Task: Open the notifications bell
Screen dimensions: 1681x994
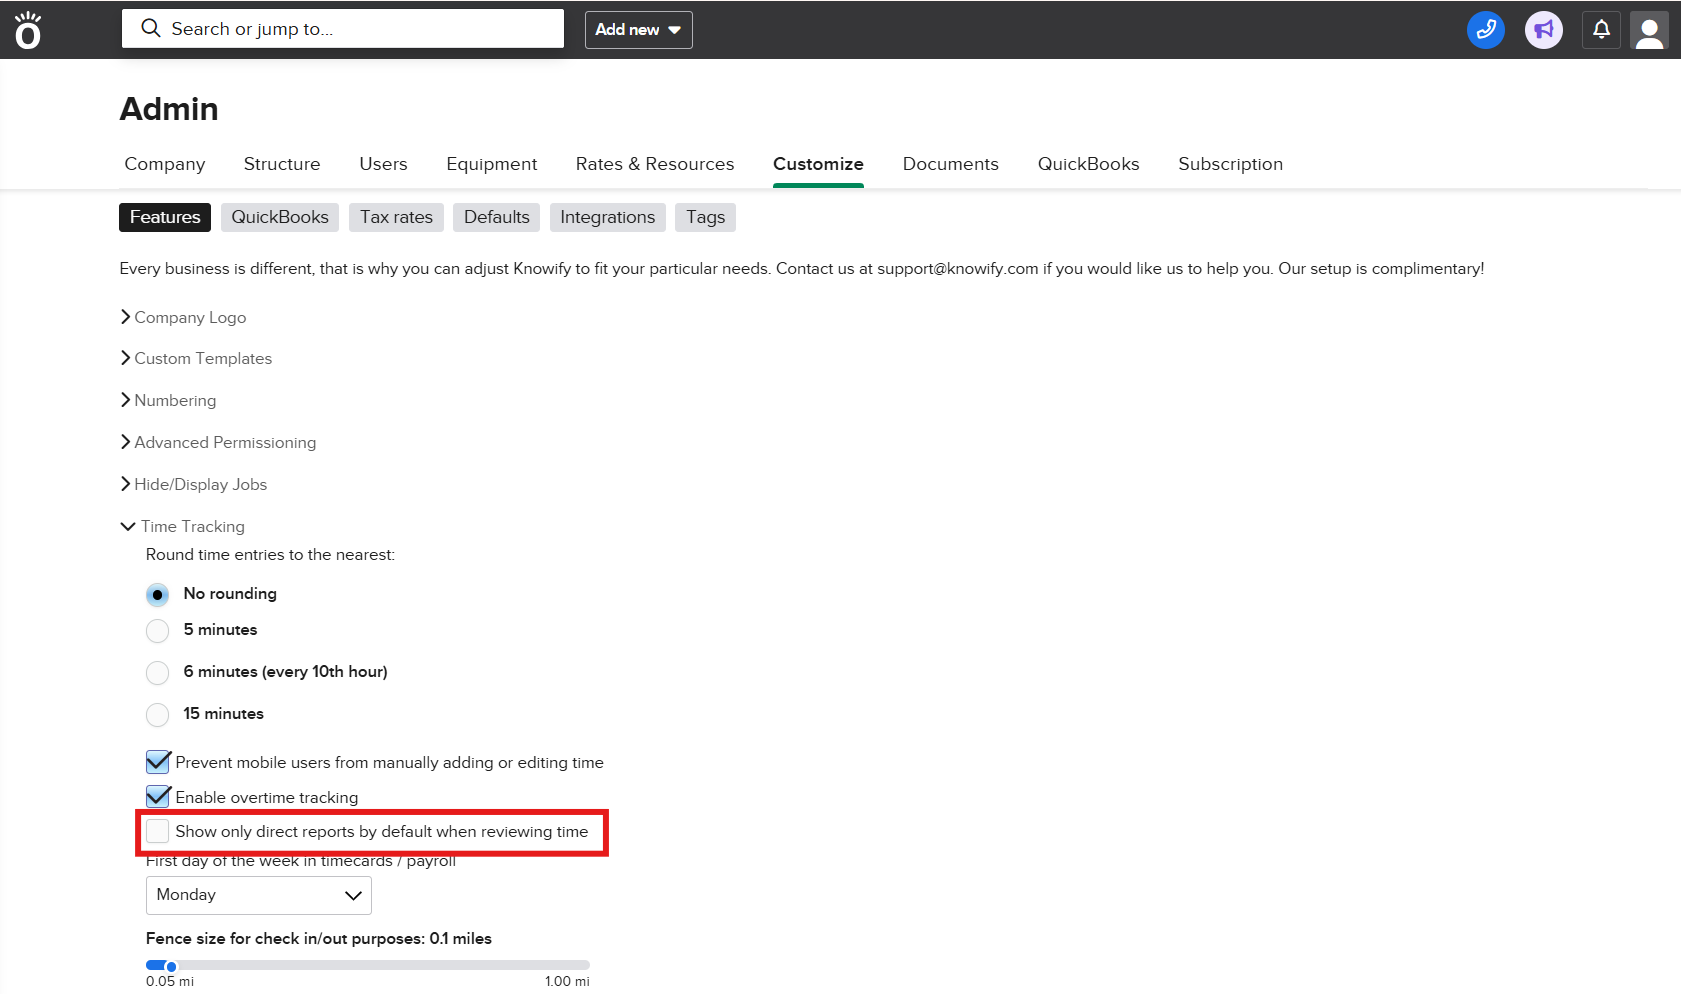Action: 1601,30
